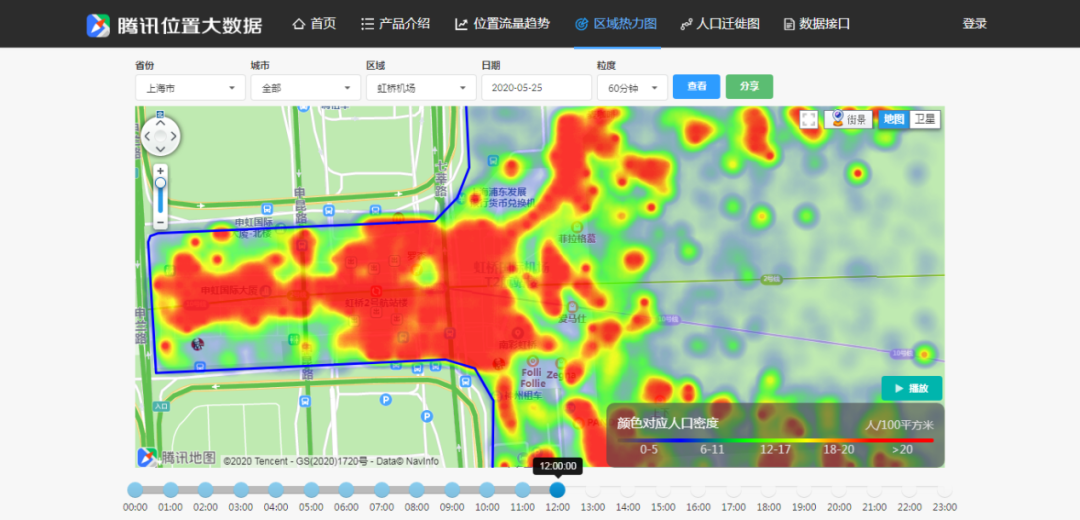Click the active 12:00 timeline handle
The image size is (1080, 520).
557,490
